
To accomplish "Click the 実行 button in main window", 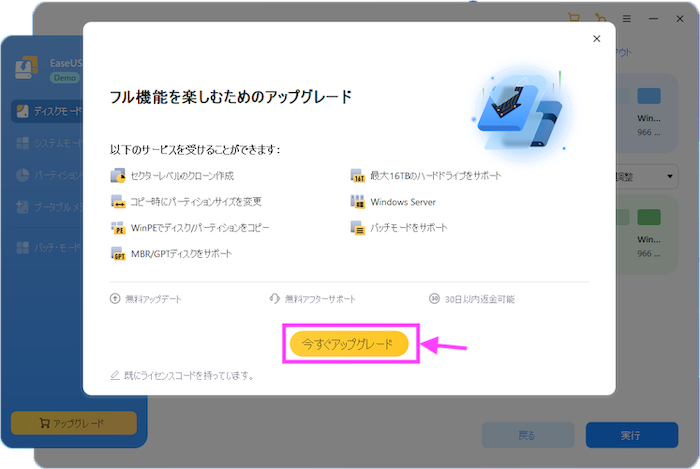I will pos(632,435).
